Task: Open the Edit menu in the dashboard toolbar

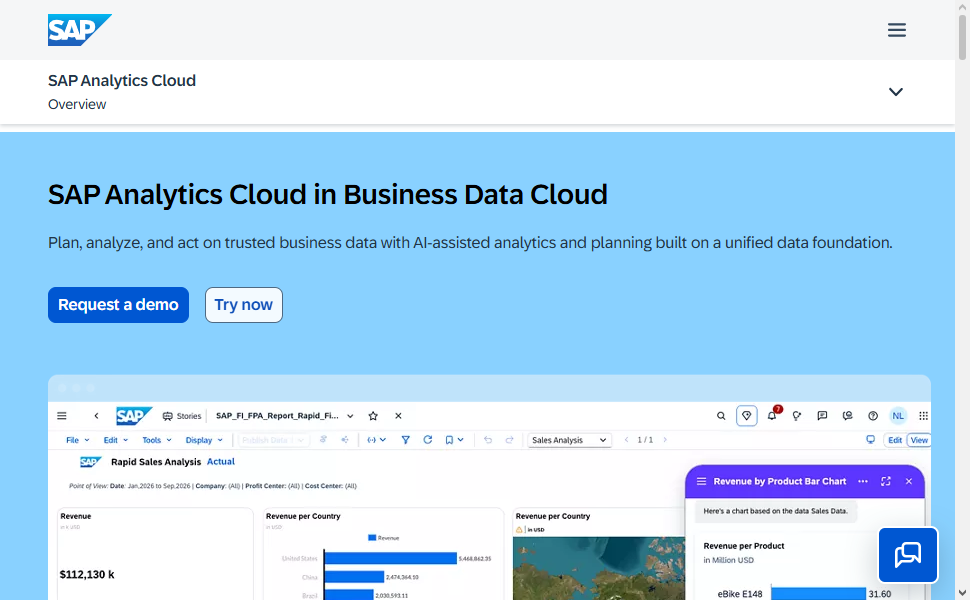Action: tap(116, 440)
